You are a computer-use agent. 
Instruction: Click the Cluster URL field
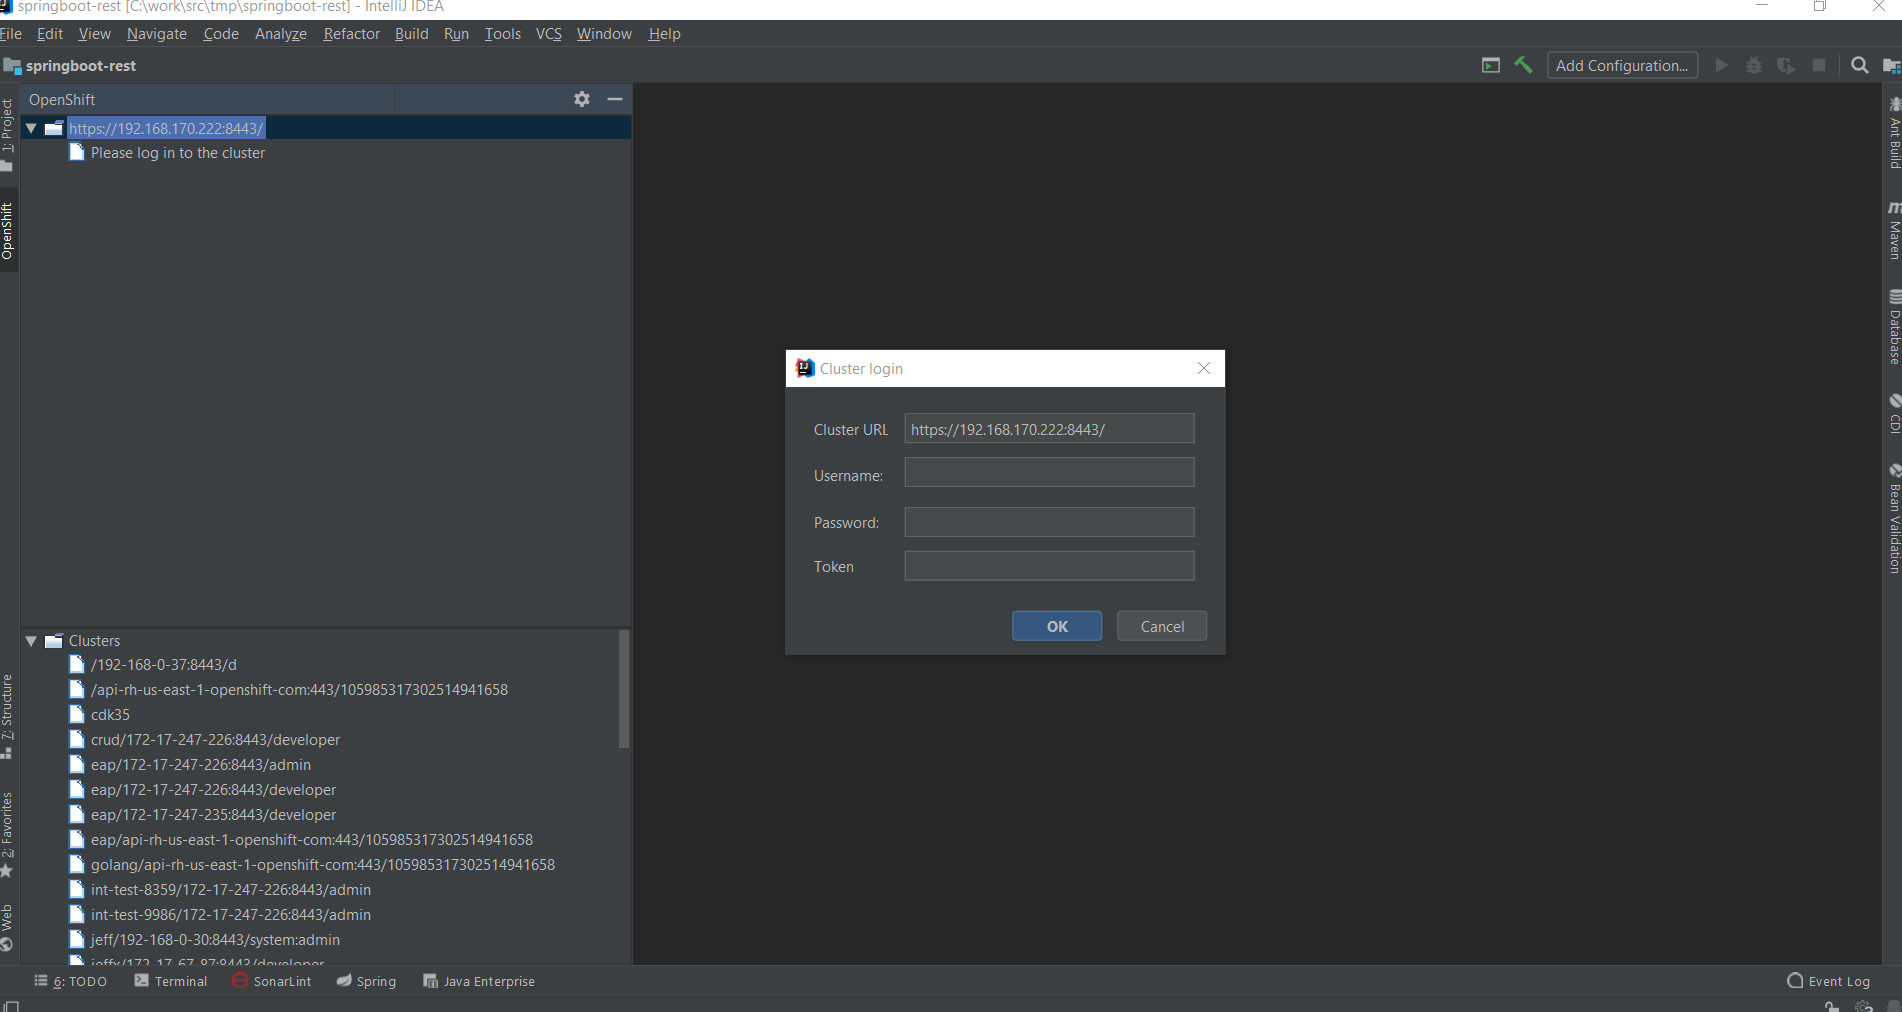tap(1049, 428)
